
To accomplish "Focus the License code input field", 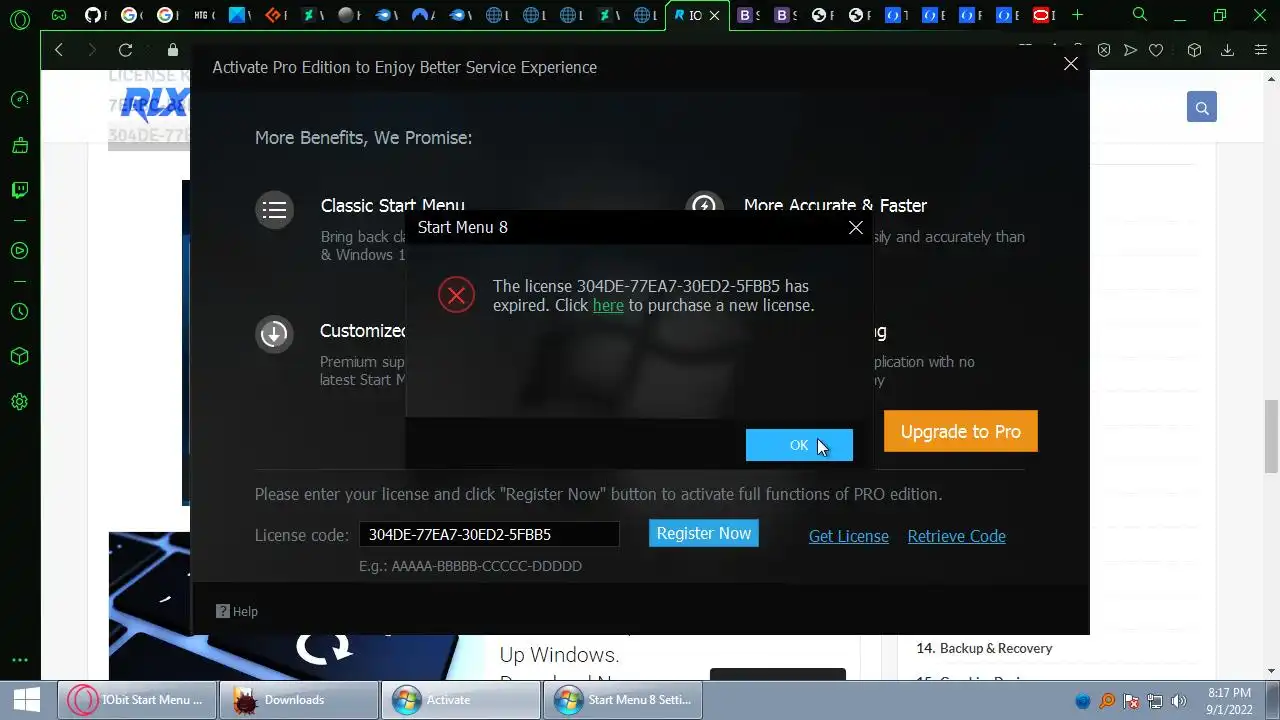I will 489,534.
